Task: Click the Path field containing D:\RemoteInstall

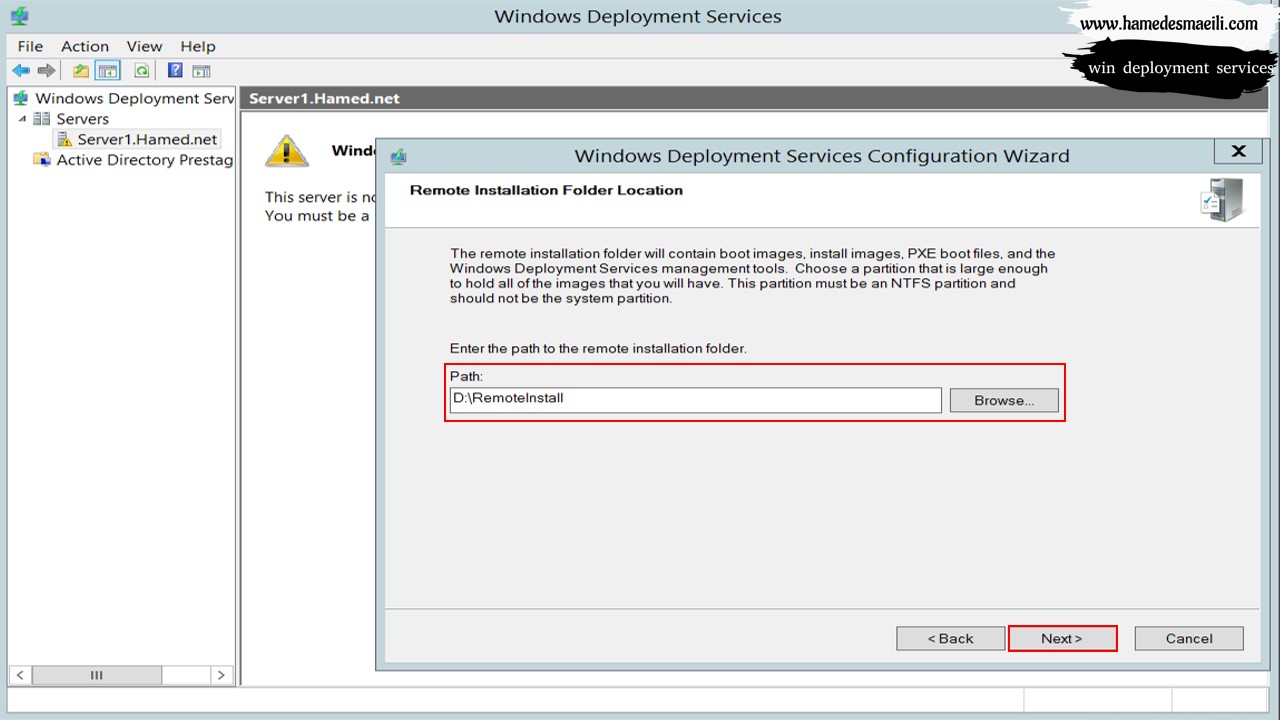Action: [695, 400]
